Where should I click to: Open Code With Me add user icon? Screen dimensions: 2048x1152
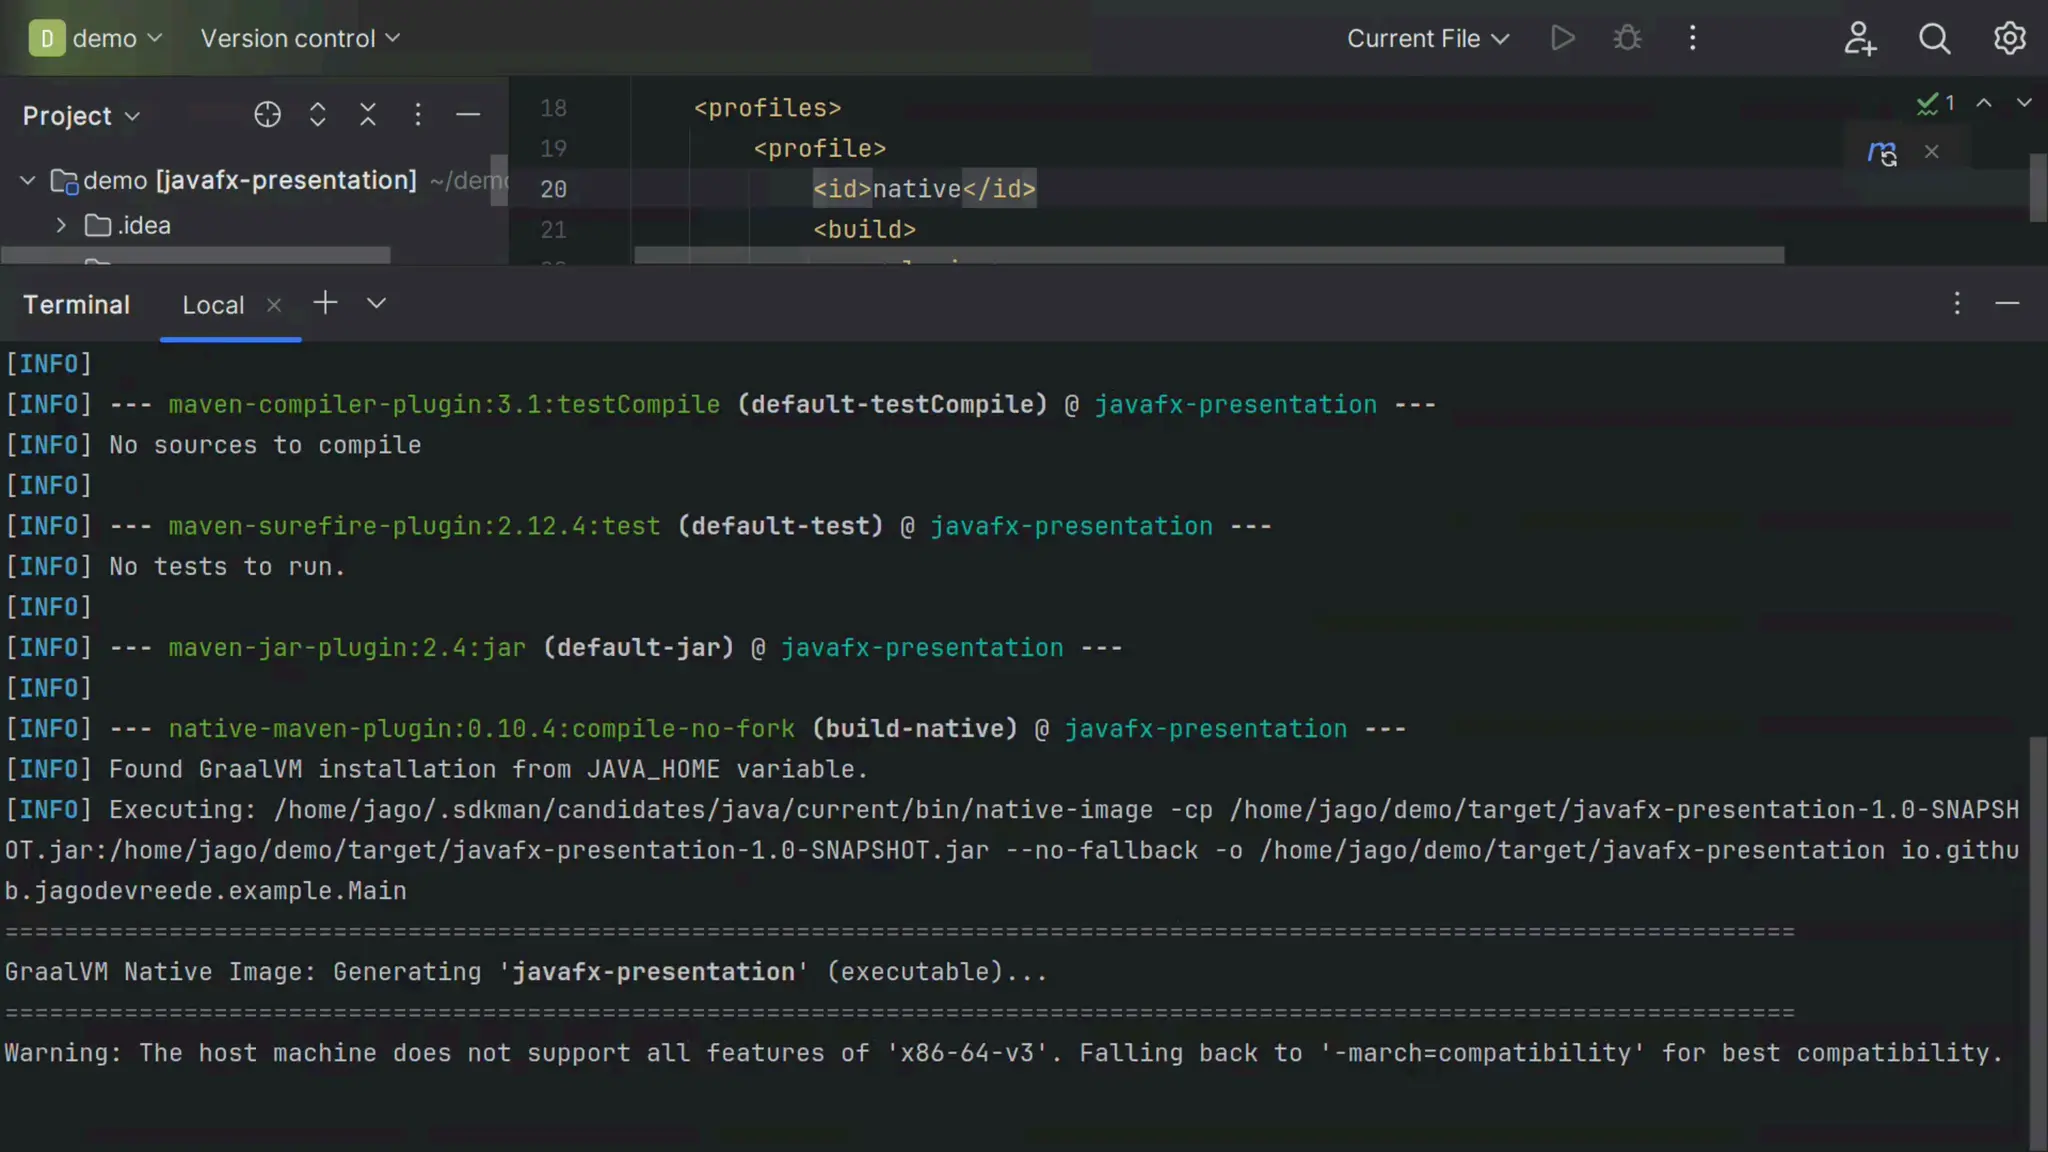[1859, 38]
